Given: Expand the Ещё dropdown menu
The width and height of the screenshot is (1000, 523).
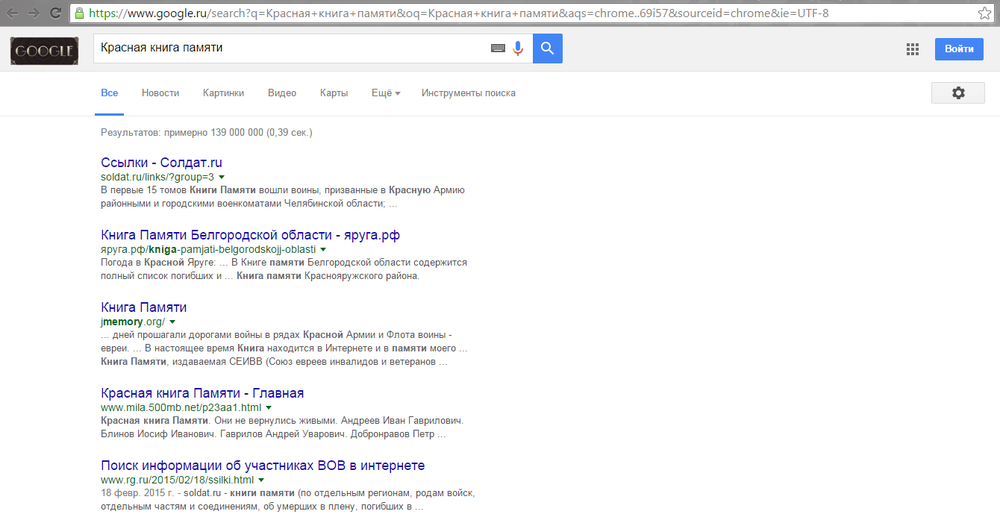Looking at the screenshot, I should (386, 93).
